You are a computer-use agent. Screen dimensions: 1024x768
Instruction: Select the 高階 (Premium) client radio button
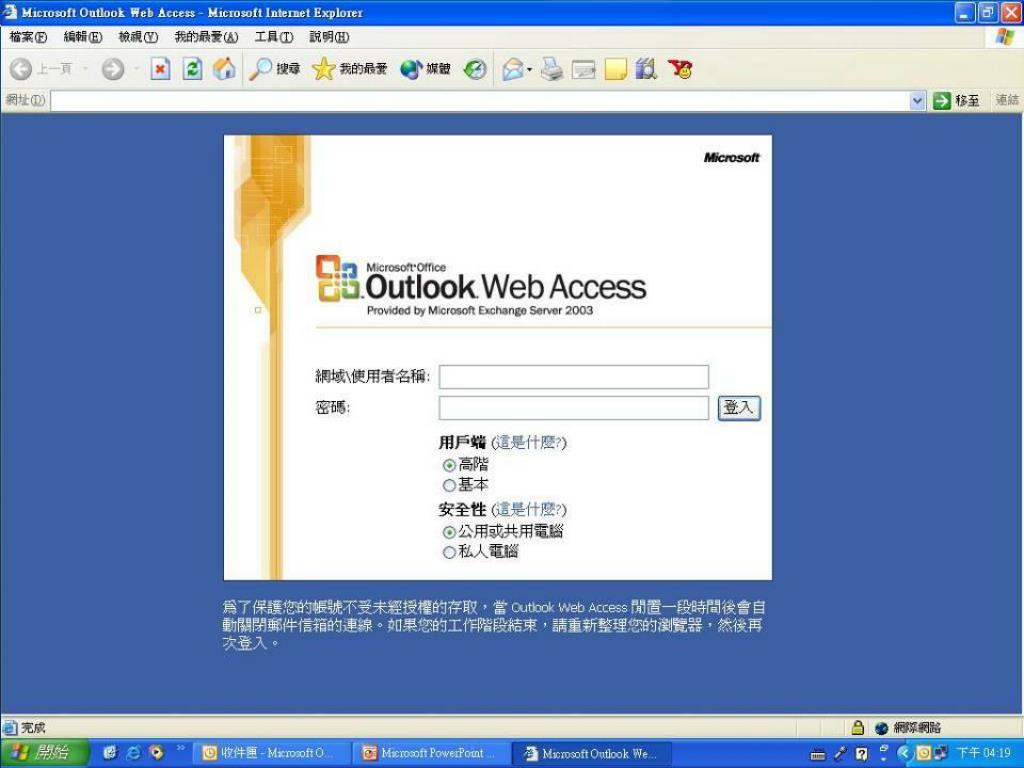click(x=449, y=465)
